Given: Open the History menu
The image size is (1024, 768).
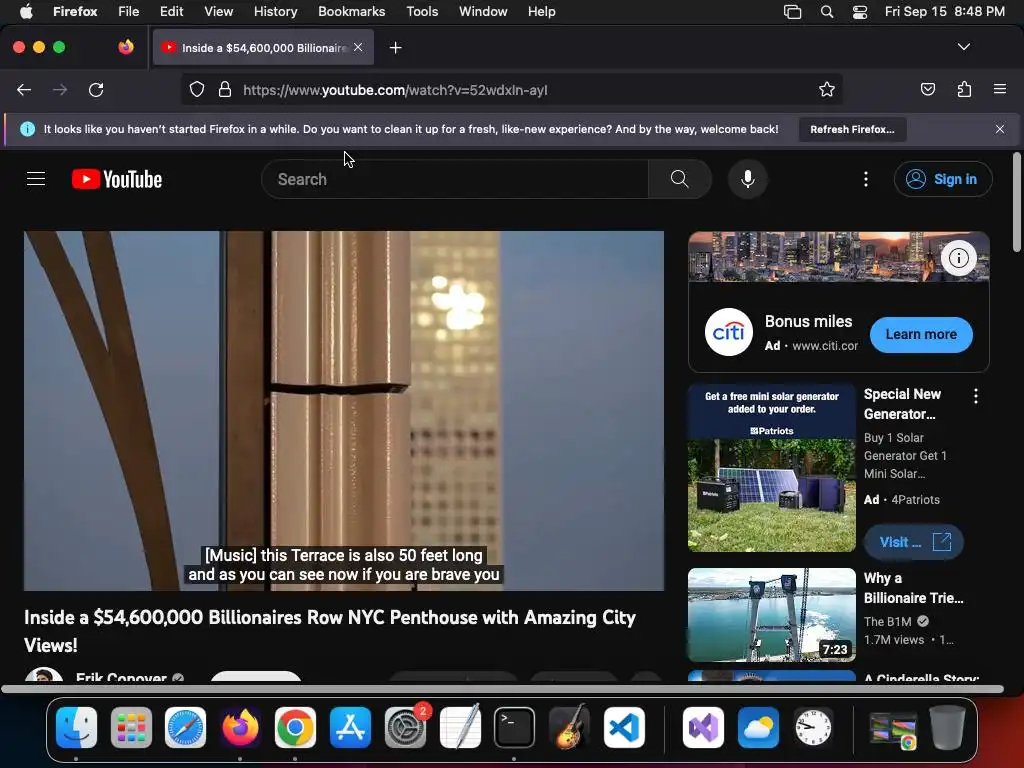Looking at the screenshot, I should point(276,12).
